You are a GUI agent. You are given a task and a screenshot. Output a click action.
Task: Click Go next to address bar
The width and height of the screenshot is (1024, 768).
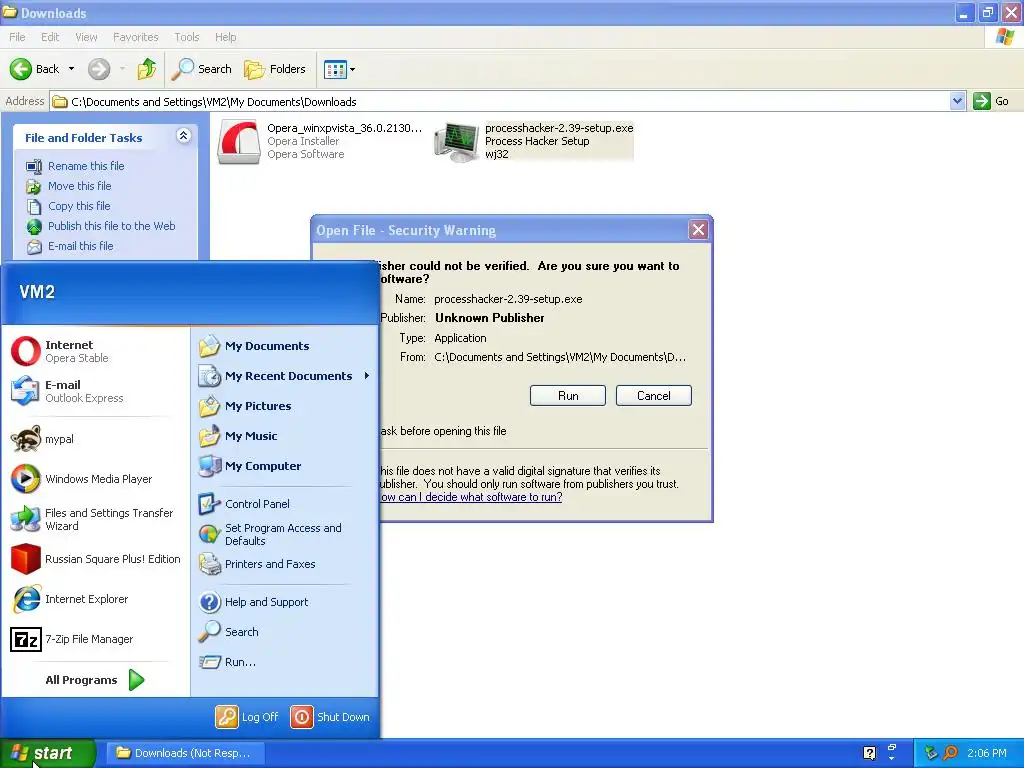coord(992,101)
